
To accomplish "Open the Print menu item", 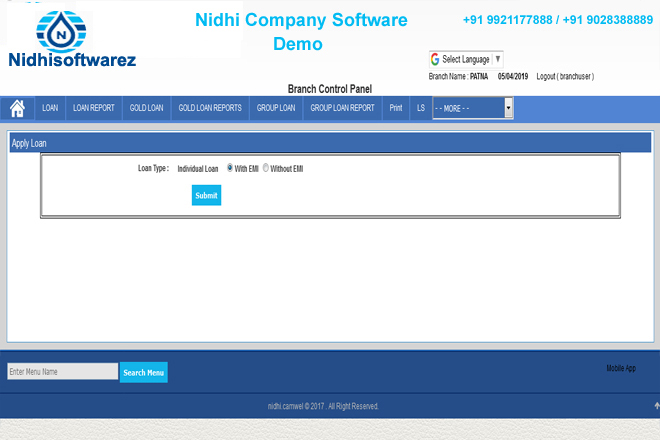I will click(396, 108).
